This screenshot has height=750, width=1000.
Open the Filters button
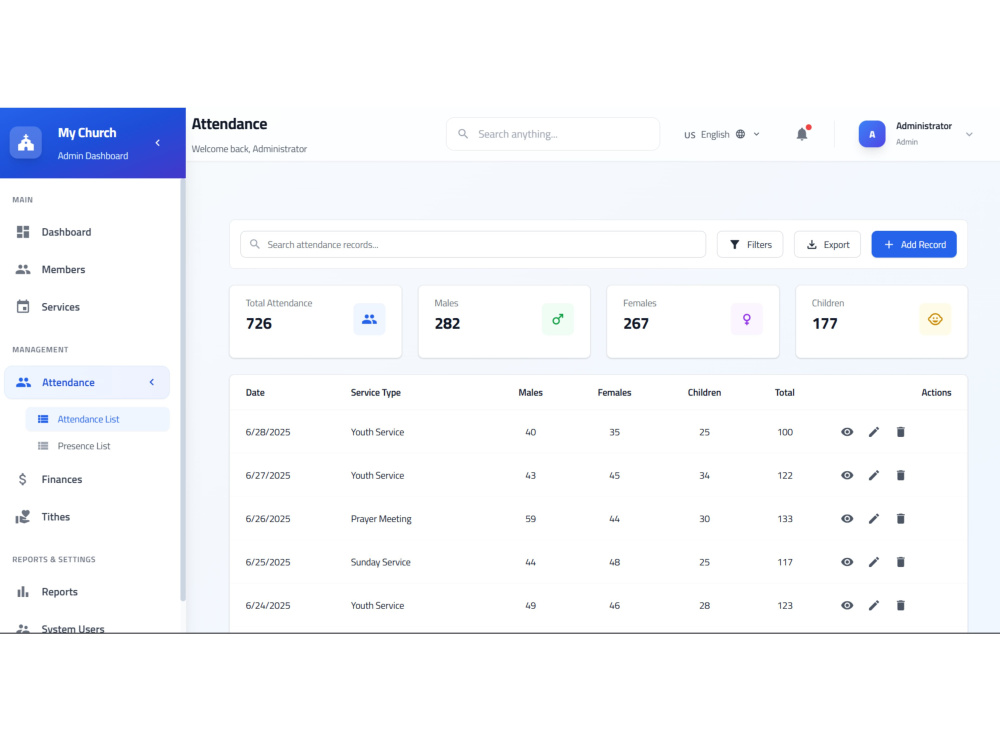(x=750, y=244)
